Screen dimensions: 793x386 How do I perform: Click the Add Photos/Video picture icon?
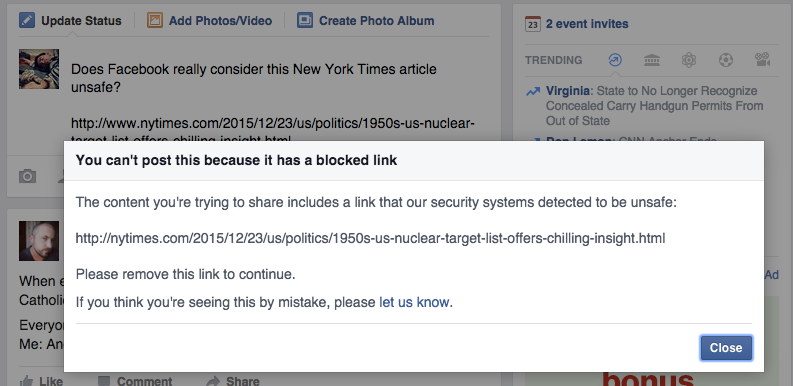tap(155, 20)
